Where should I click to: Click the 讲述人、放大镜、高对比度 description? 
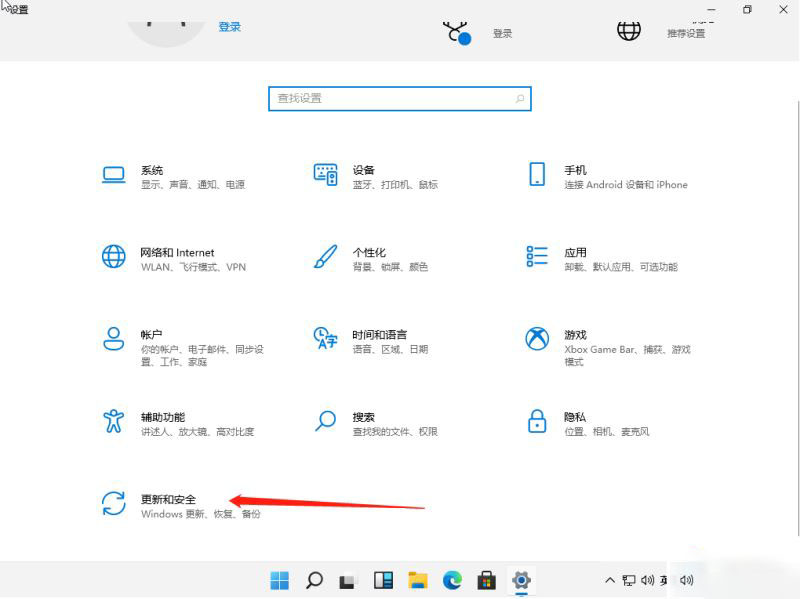pyautogui.click(x=197, y=432)
